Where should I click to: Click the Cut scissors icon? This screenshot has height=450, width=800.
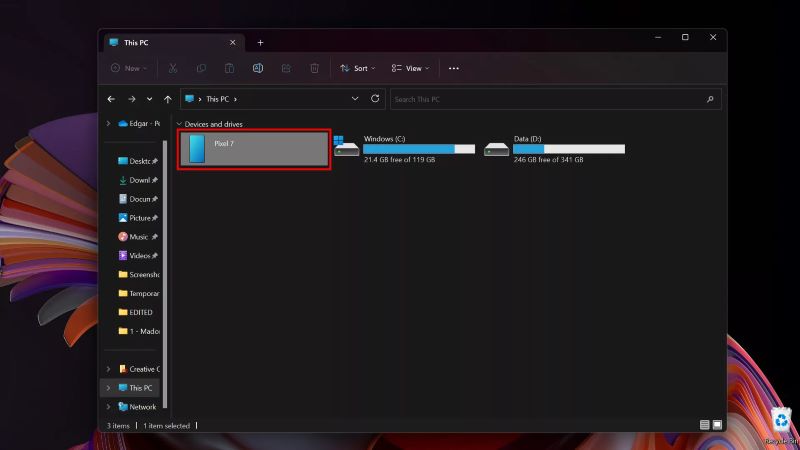[x=173, y=68]
